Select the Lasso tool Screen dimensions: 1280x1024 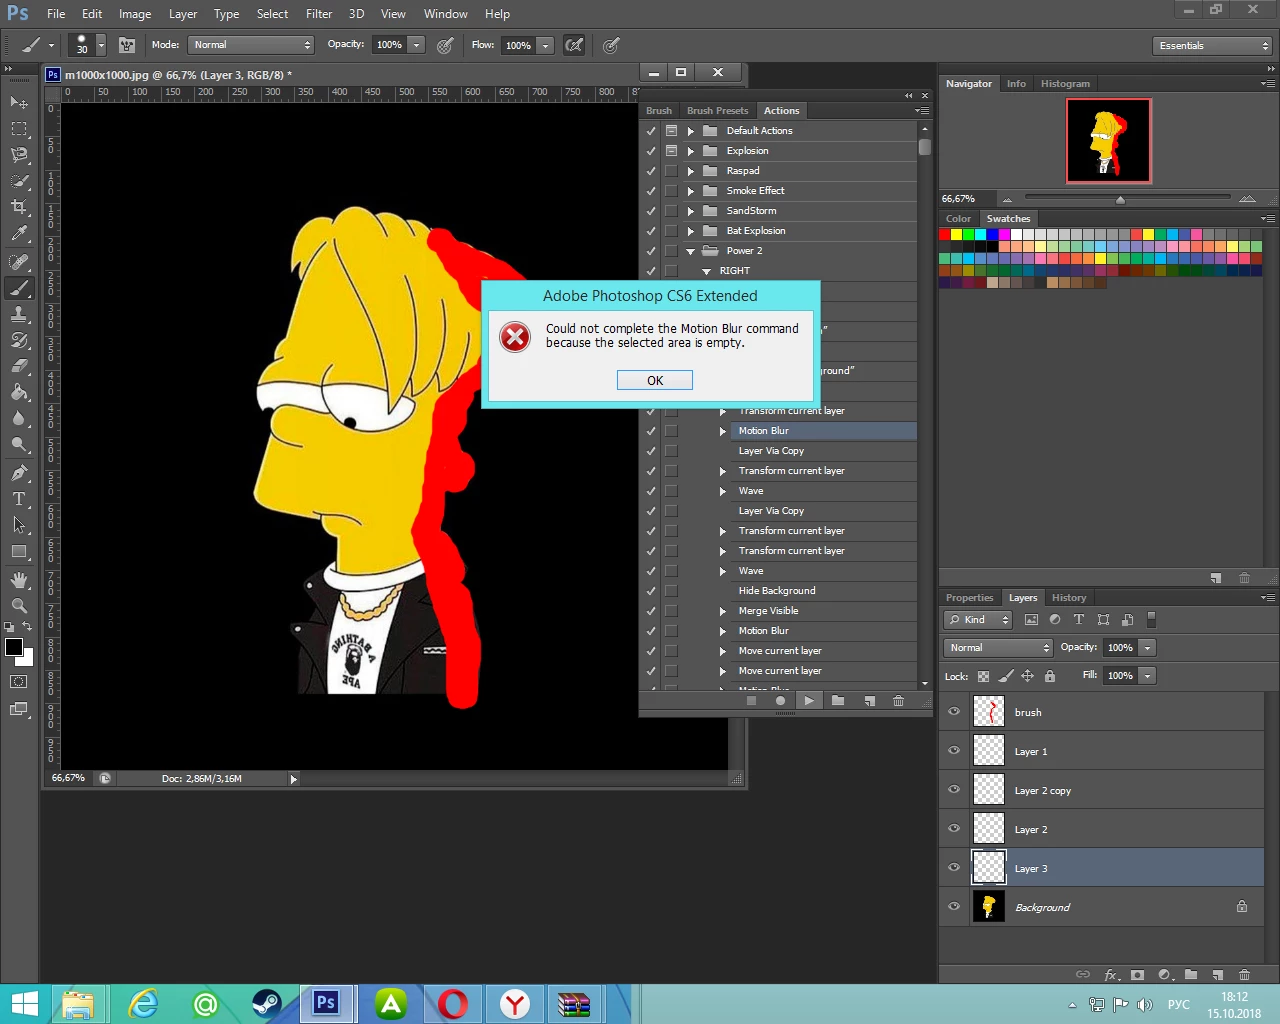[19, 155]
